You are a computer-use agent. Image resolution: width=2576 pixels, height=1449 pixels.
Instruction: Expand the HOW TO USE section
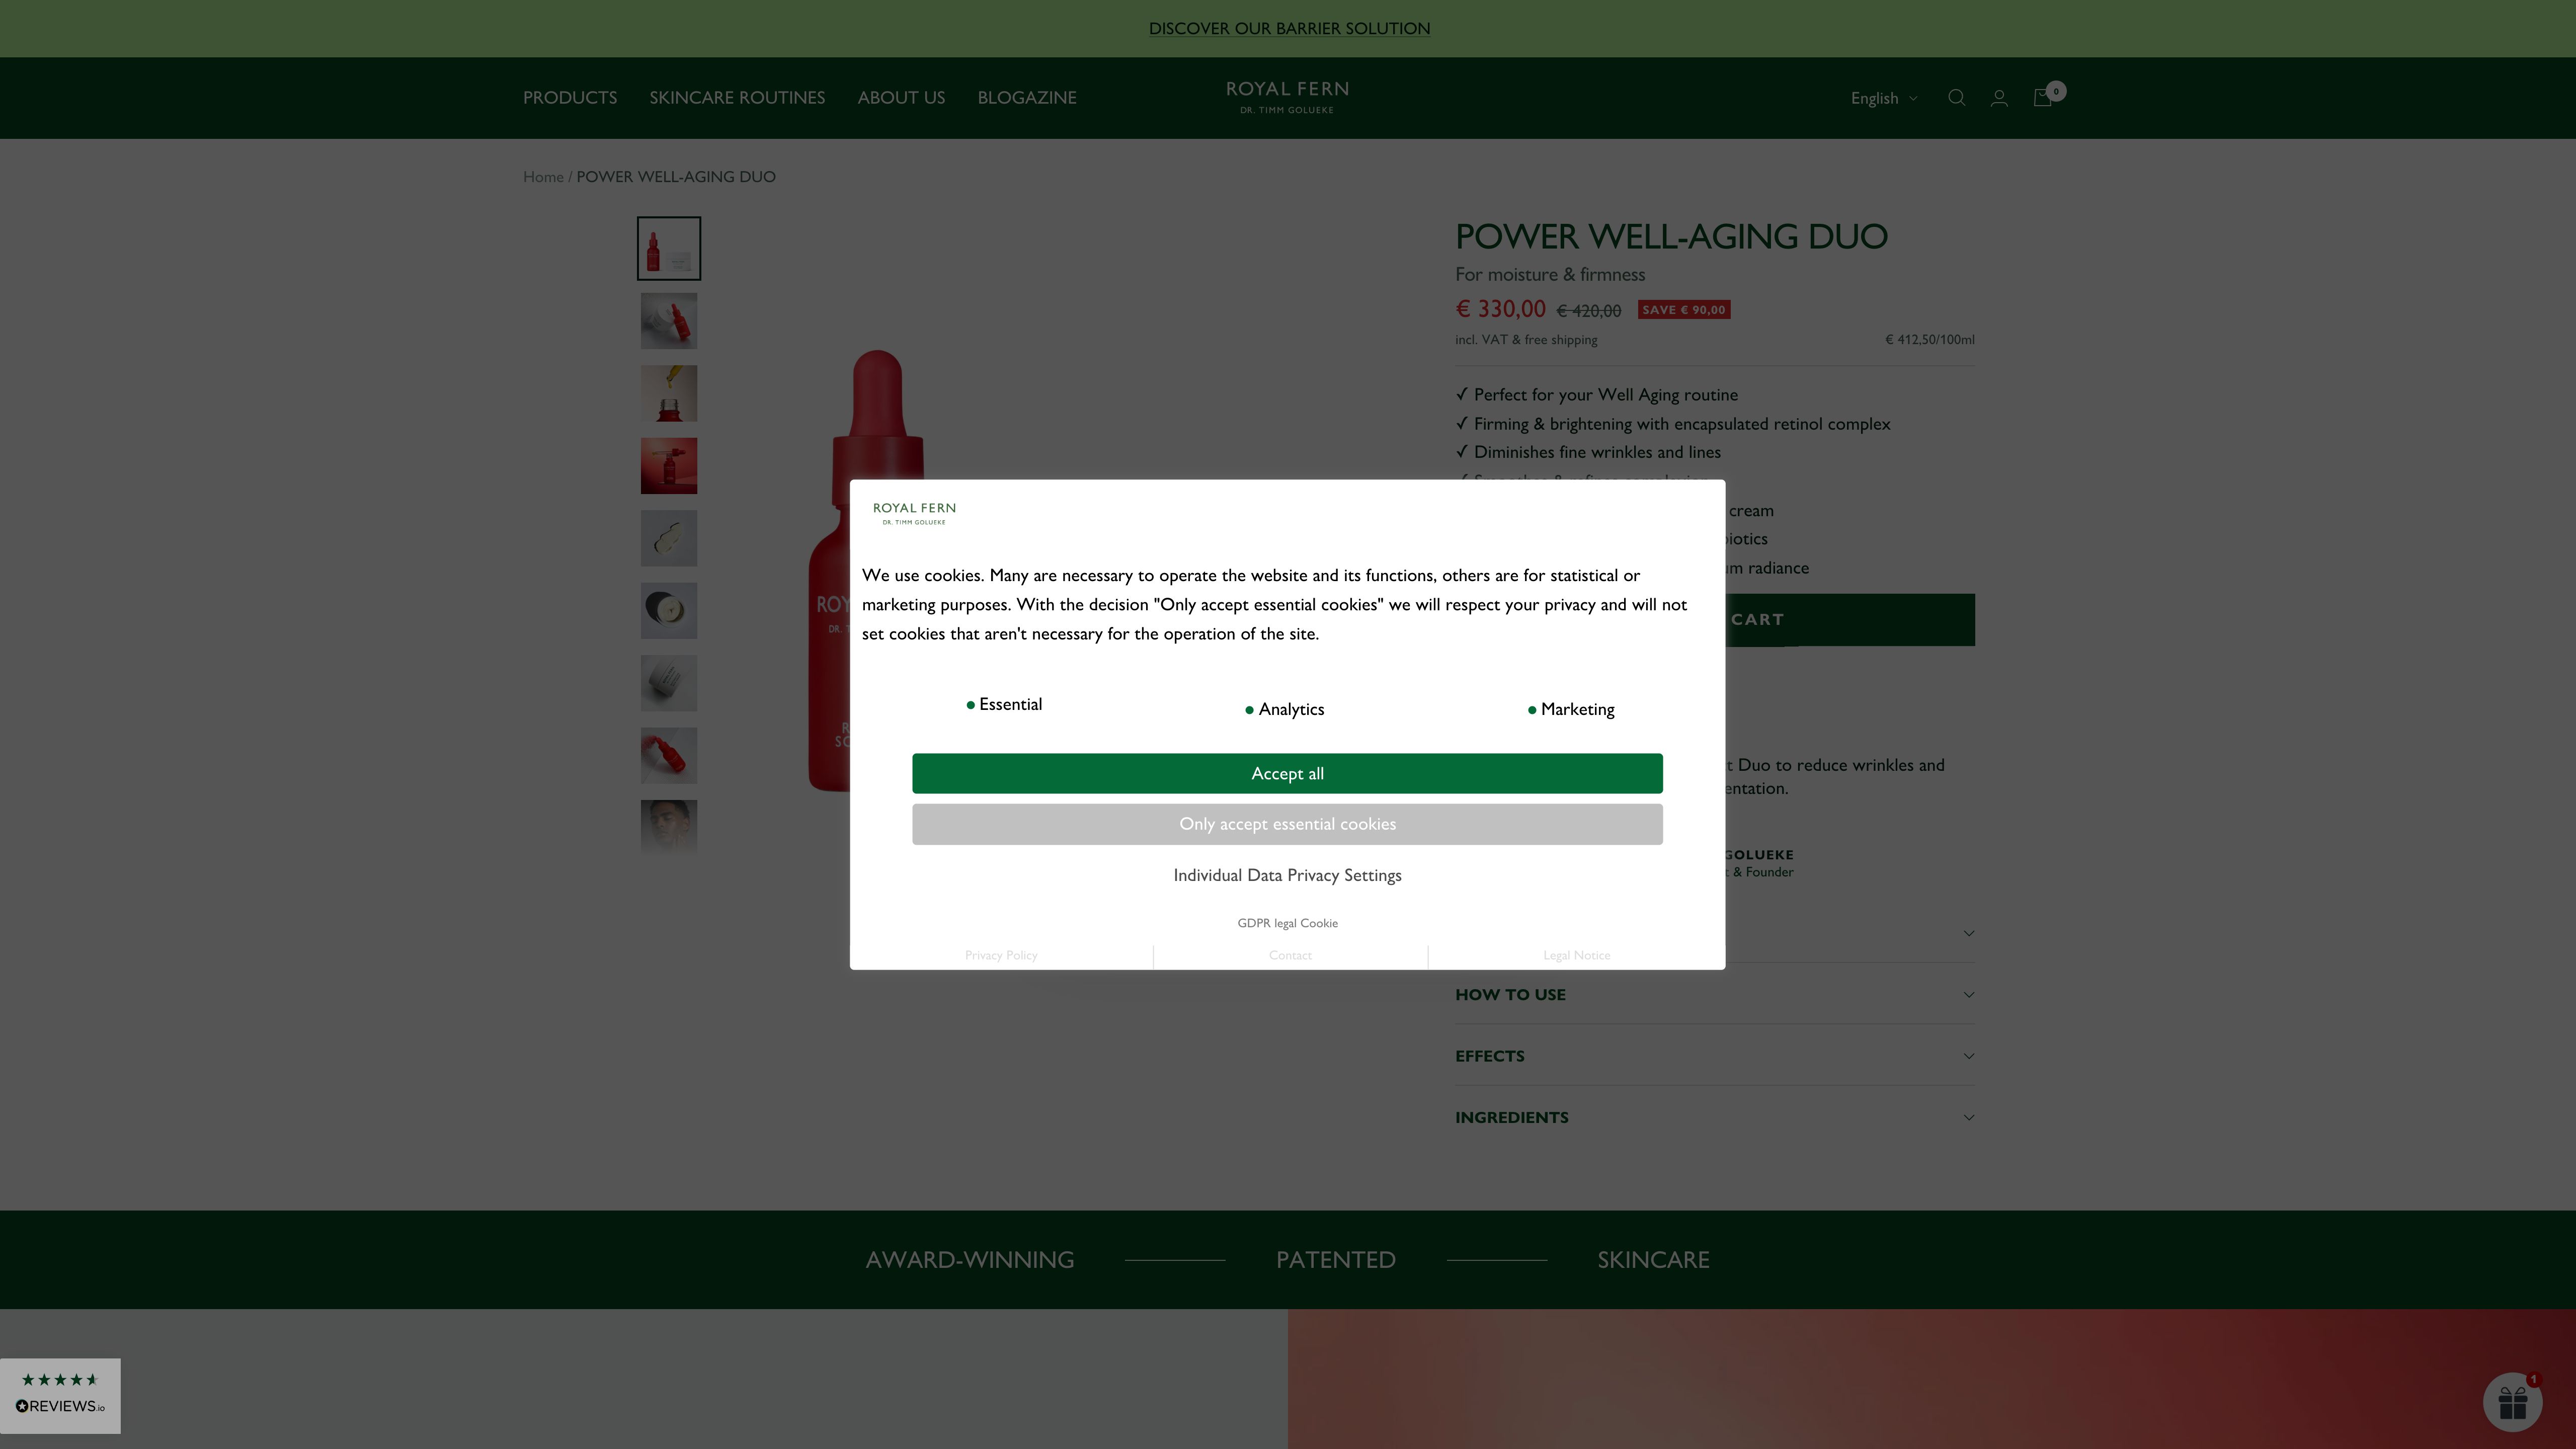[x=1714, y=994]
